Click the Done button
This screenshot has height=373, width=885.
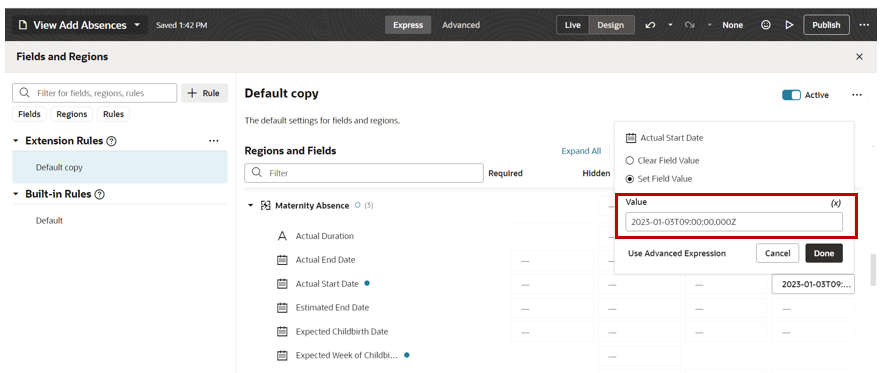point(823,253)
